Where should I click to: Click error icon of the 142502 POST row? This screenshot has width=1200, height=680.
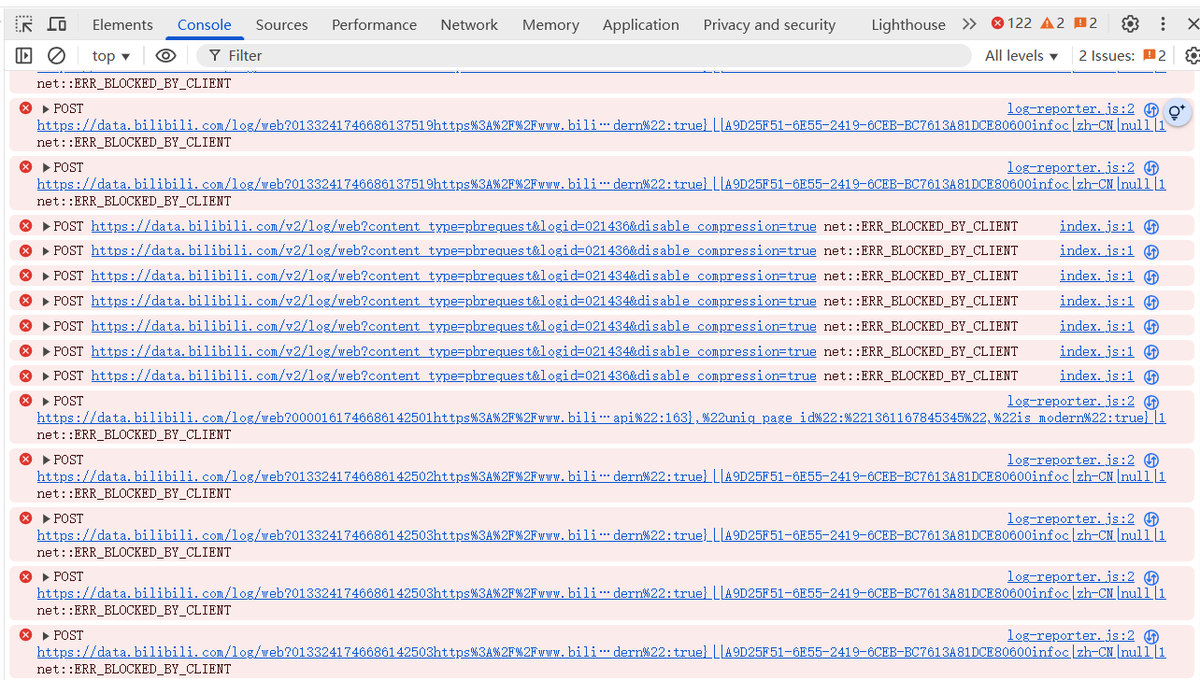[x=26, y=460]
